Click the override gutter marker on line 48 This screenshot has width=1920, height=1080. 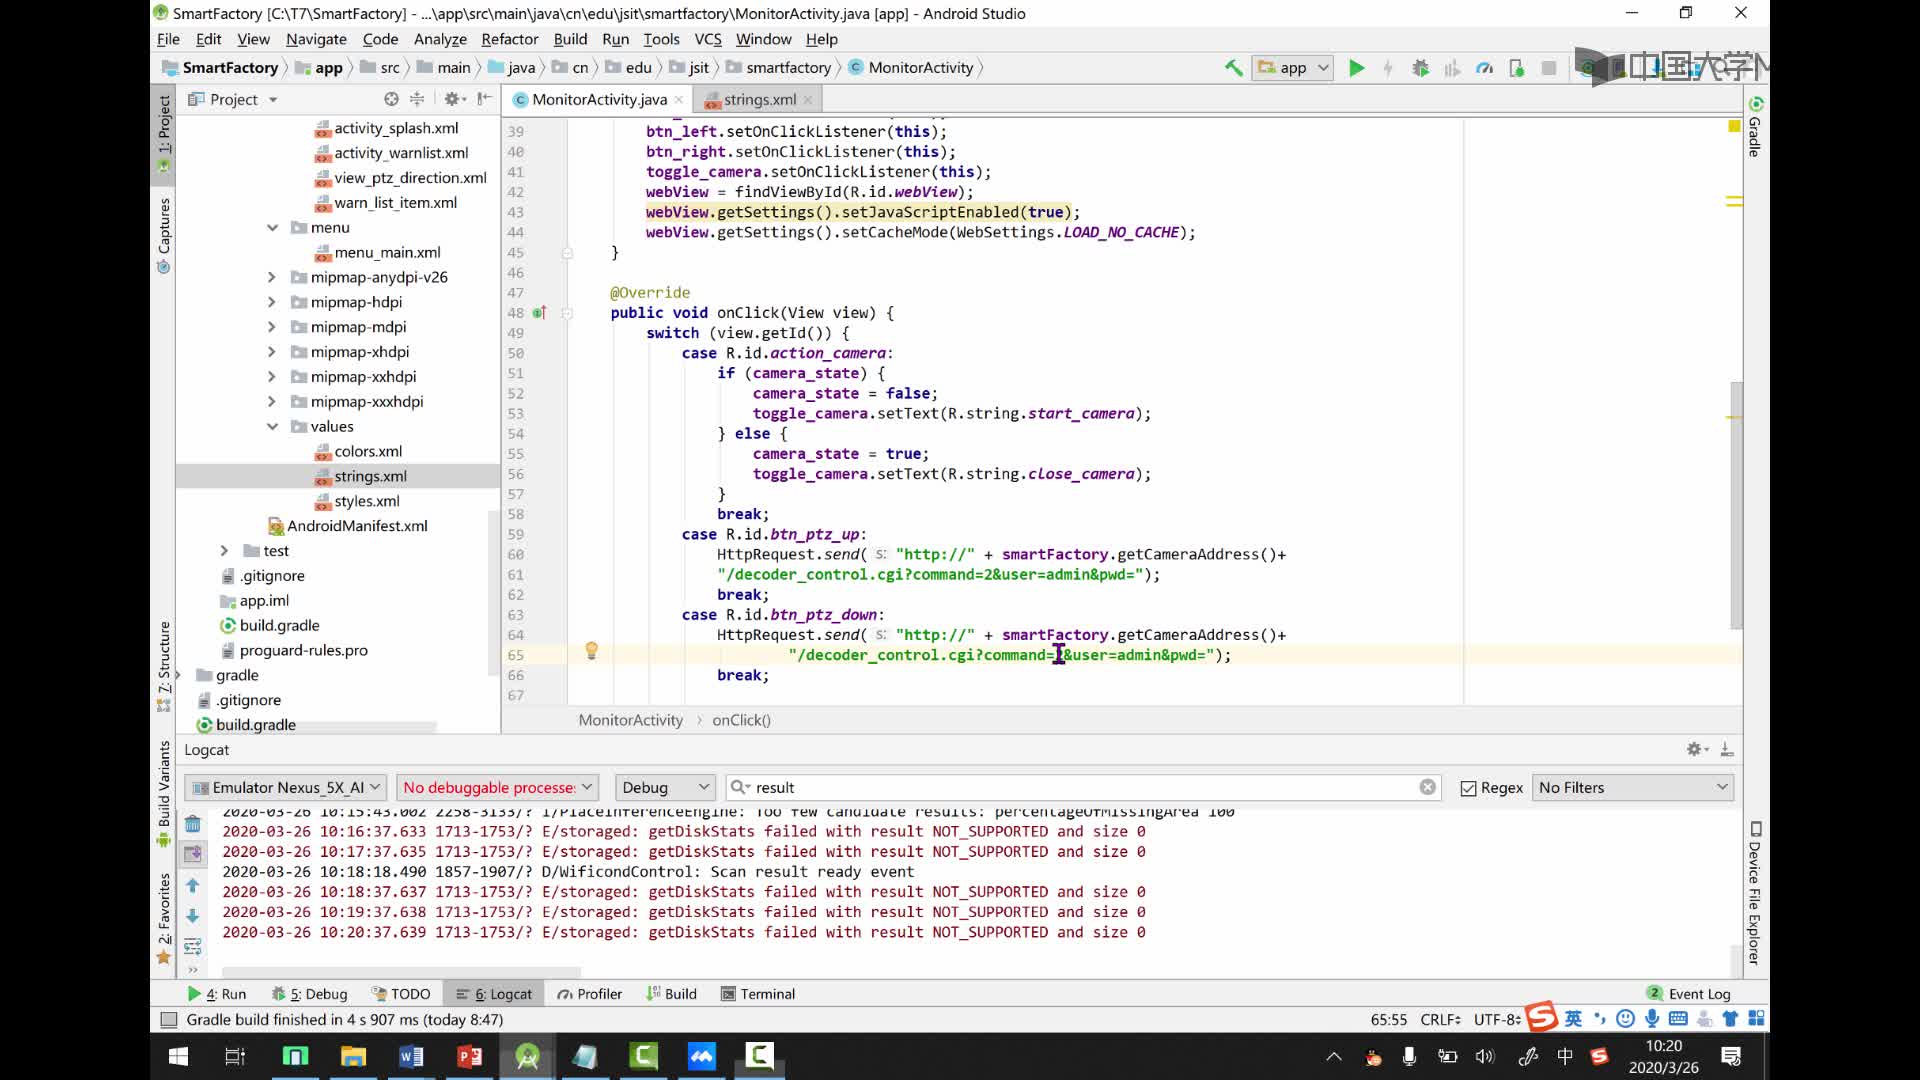(539, 313)
